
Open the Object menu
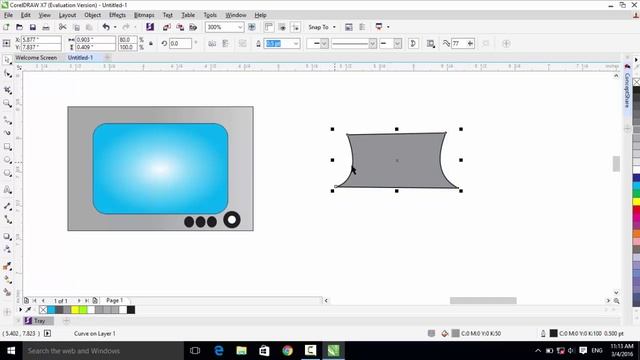(x=93, y=15)
